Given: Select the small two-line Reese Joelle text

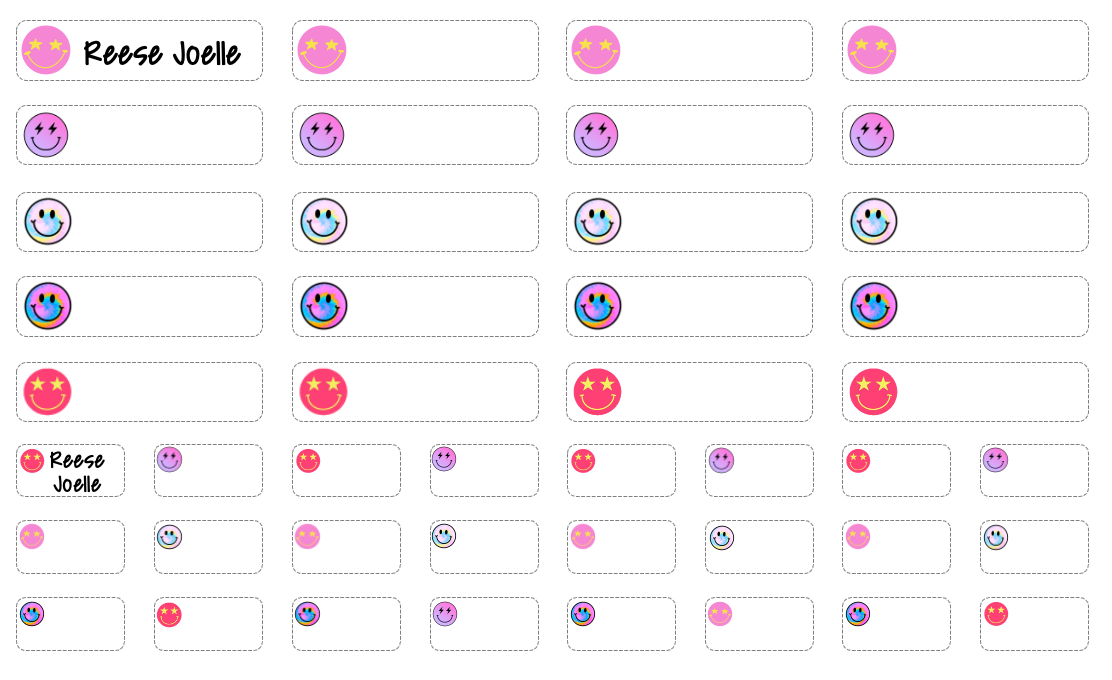Looking at the screenshot, I should tap(77, 472).
